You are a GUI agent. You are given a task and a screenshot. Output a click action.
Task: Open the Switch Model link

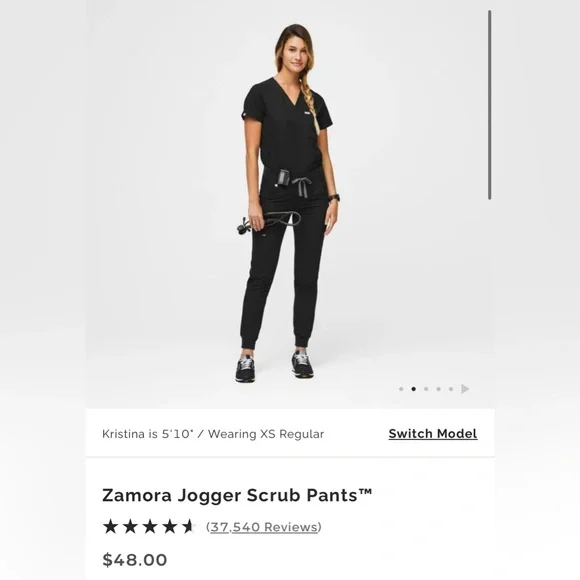433,434
